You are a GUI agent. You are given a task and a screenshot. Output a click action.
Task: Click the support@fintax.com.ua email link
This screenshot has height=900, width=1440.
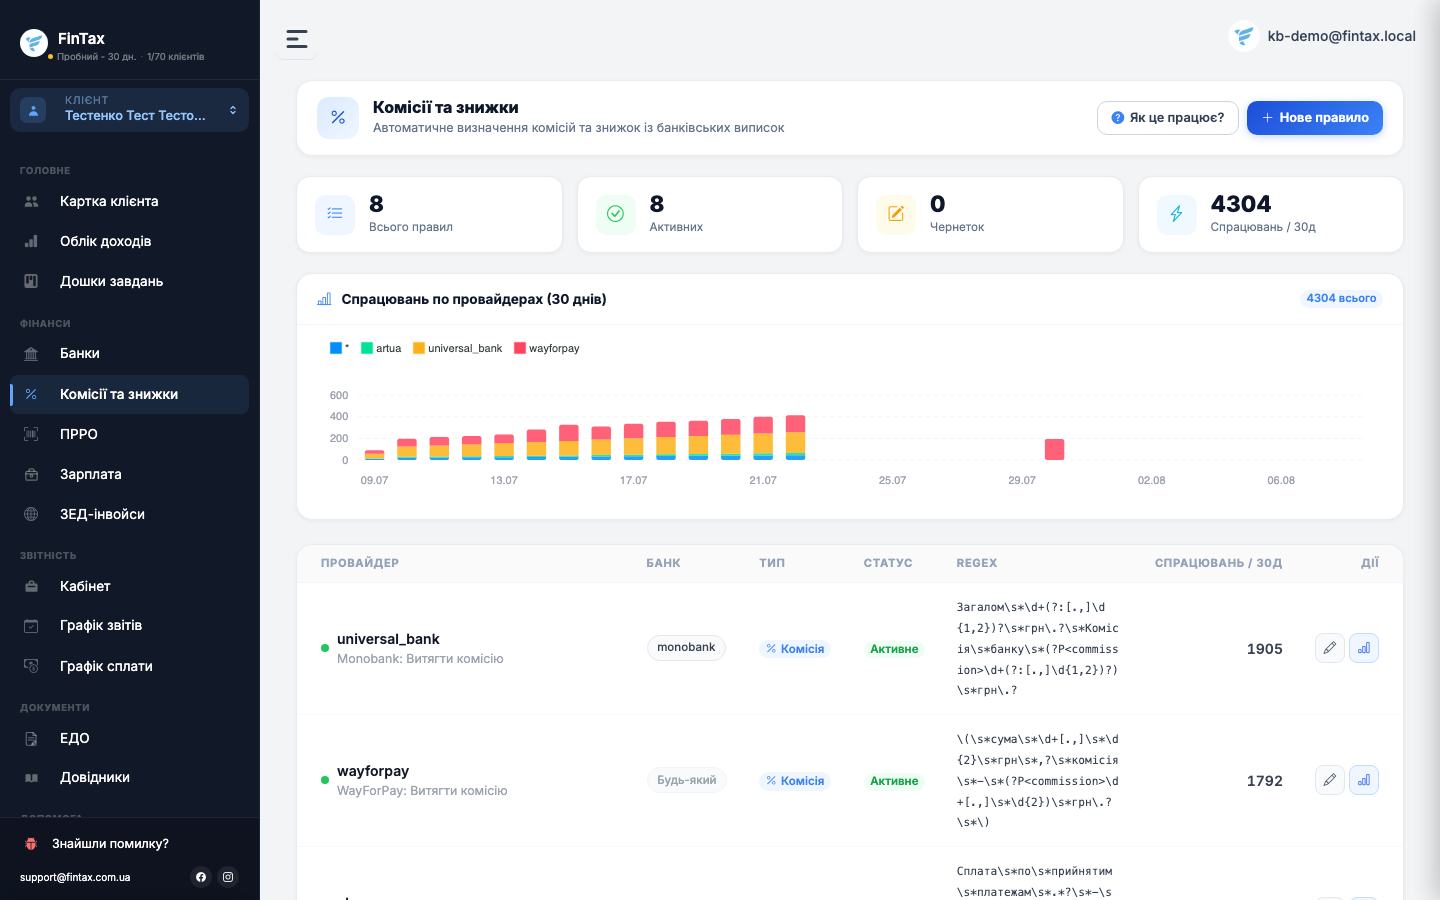(75, 877)
